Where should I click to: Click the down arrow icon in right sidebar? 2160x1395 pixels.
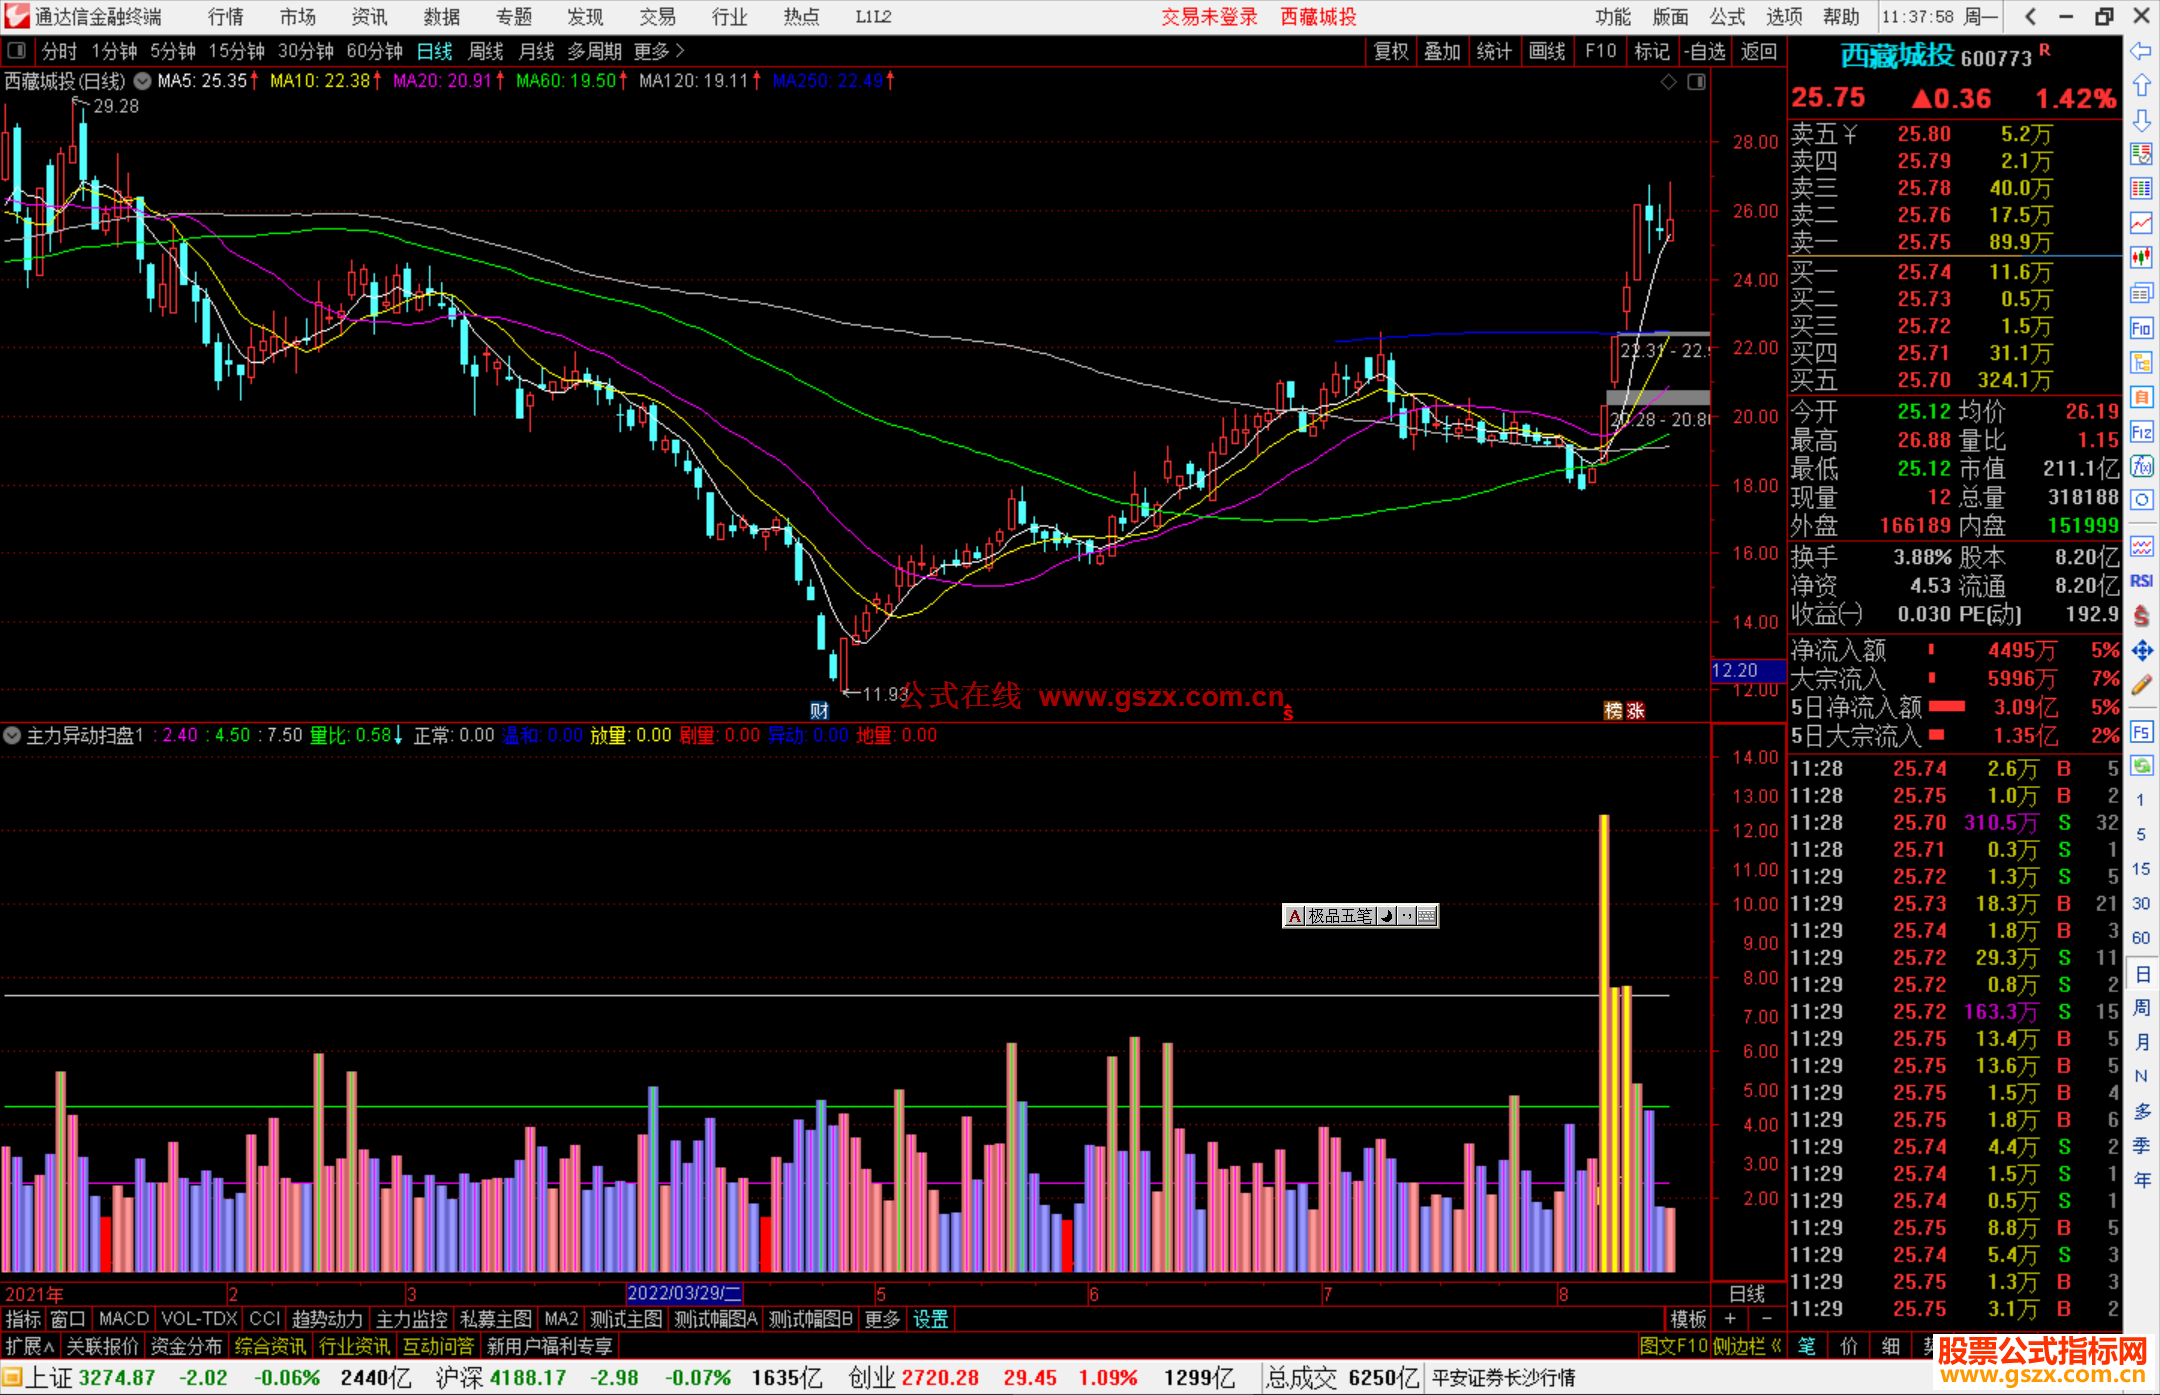tap(2141, 120)
